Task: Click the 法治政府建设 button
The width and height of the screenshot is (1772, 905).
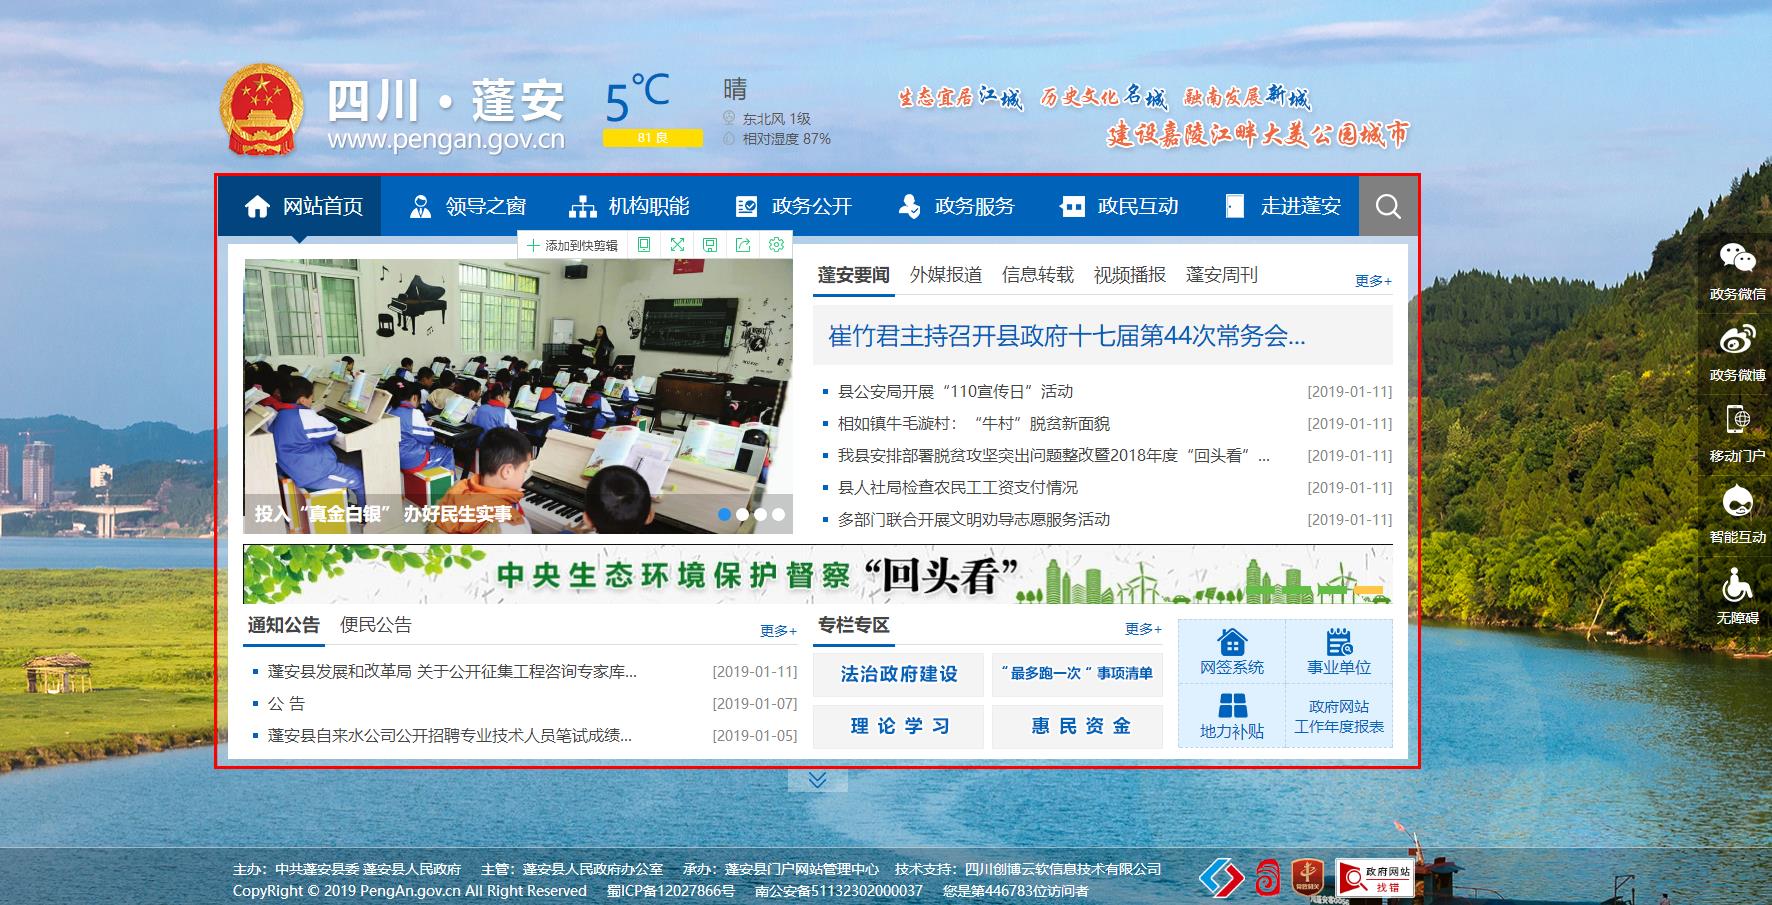Action: pos(898,674)
